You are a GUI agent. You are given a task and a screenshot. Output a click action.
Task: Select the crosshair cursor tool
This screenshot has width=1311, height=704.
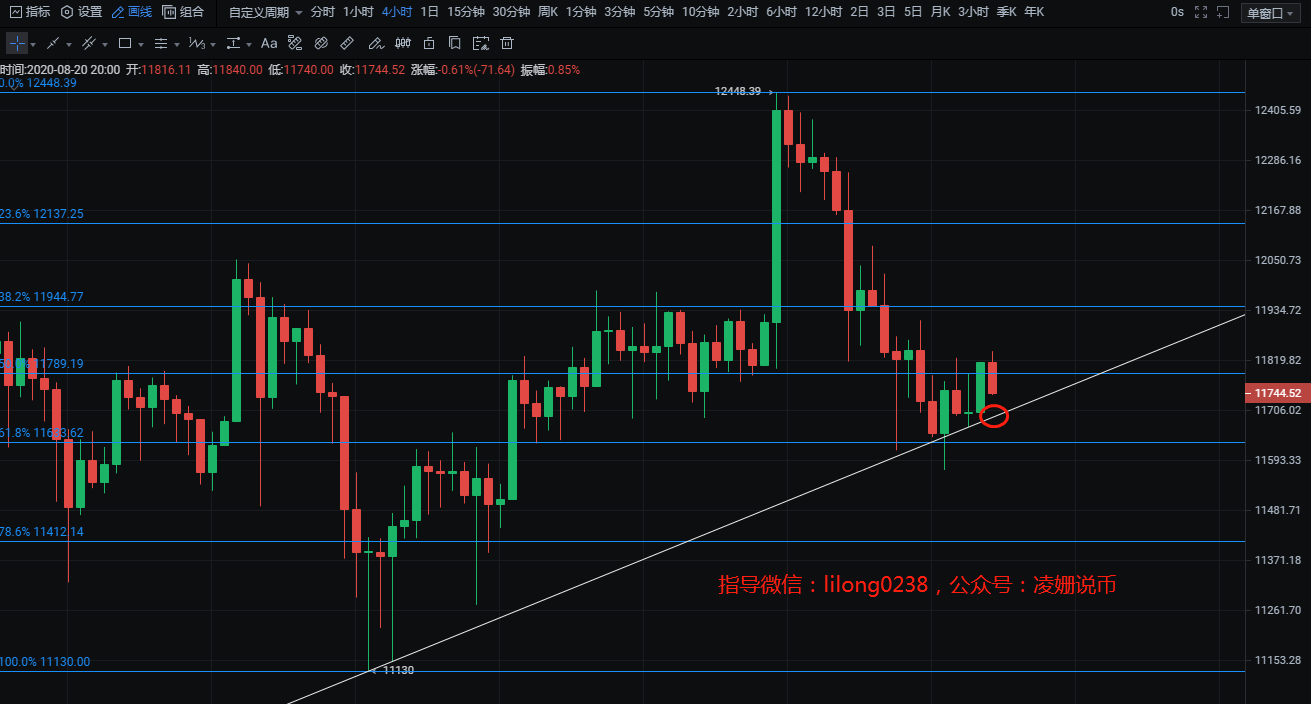pos(17,44)
